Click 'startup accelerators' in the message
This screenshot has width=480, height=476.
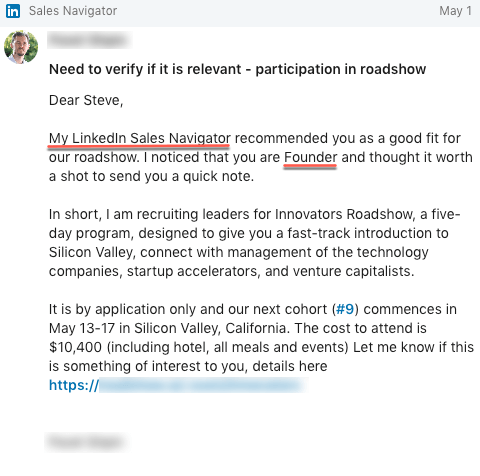point(193,271)
